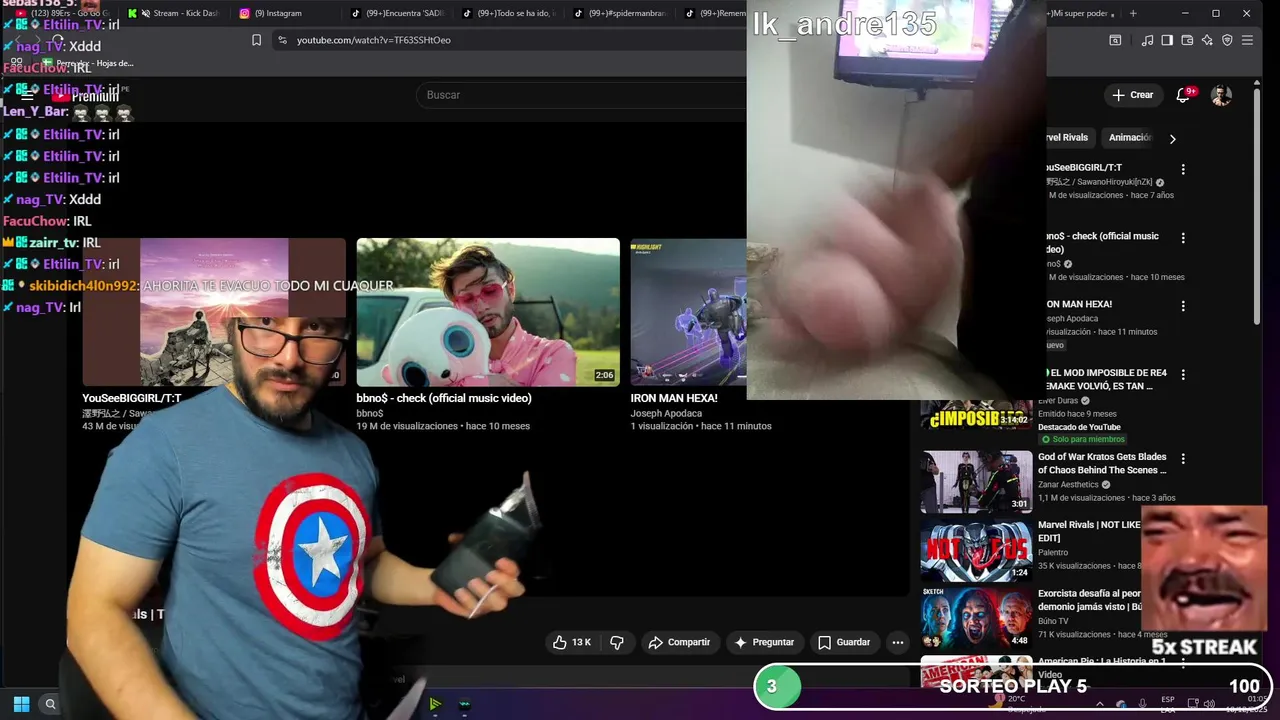Open the Windows Start menu

coord(21,704)
